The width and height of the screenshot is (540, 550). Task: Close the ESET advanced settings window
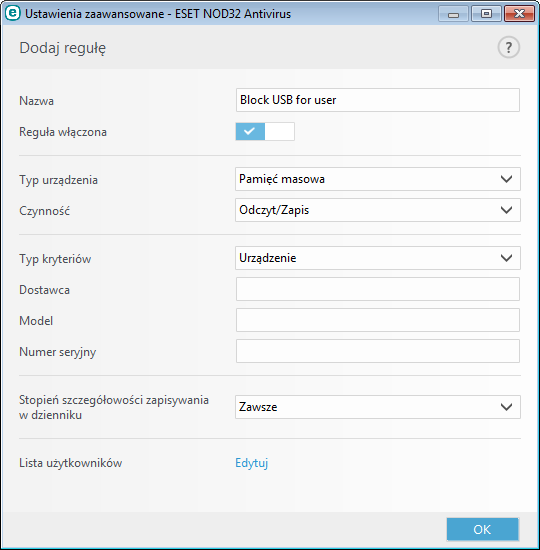(x=519, y=14)
